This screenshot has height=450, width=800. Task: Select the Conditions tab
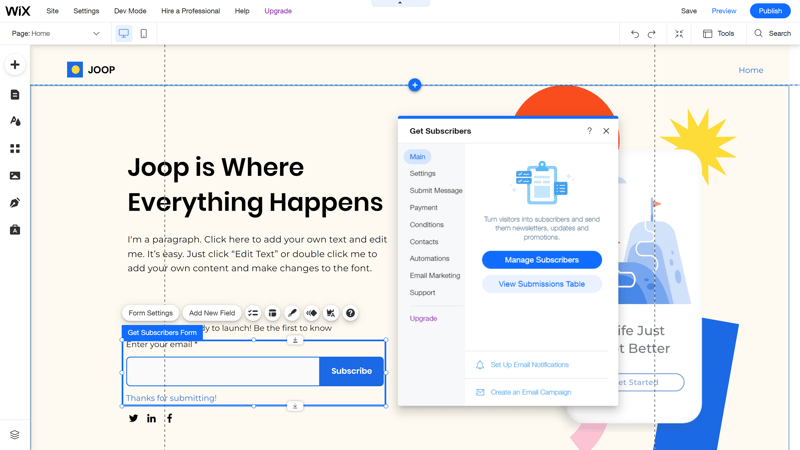[427, 224]
